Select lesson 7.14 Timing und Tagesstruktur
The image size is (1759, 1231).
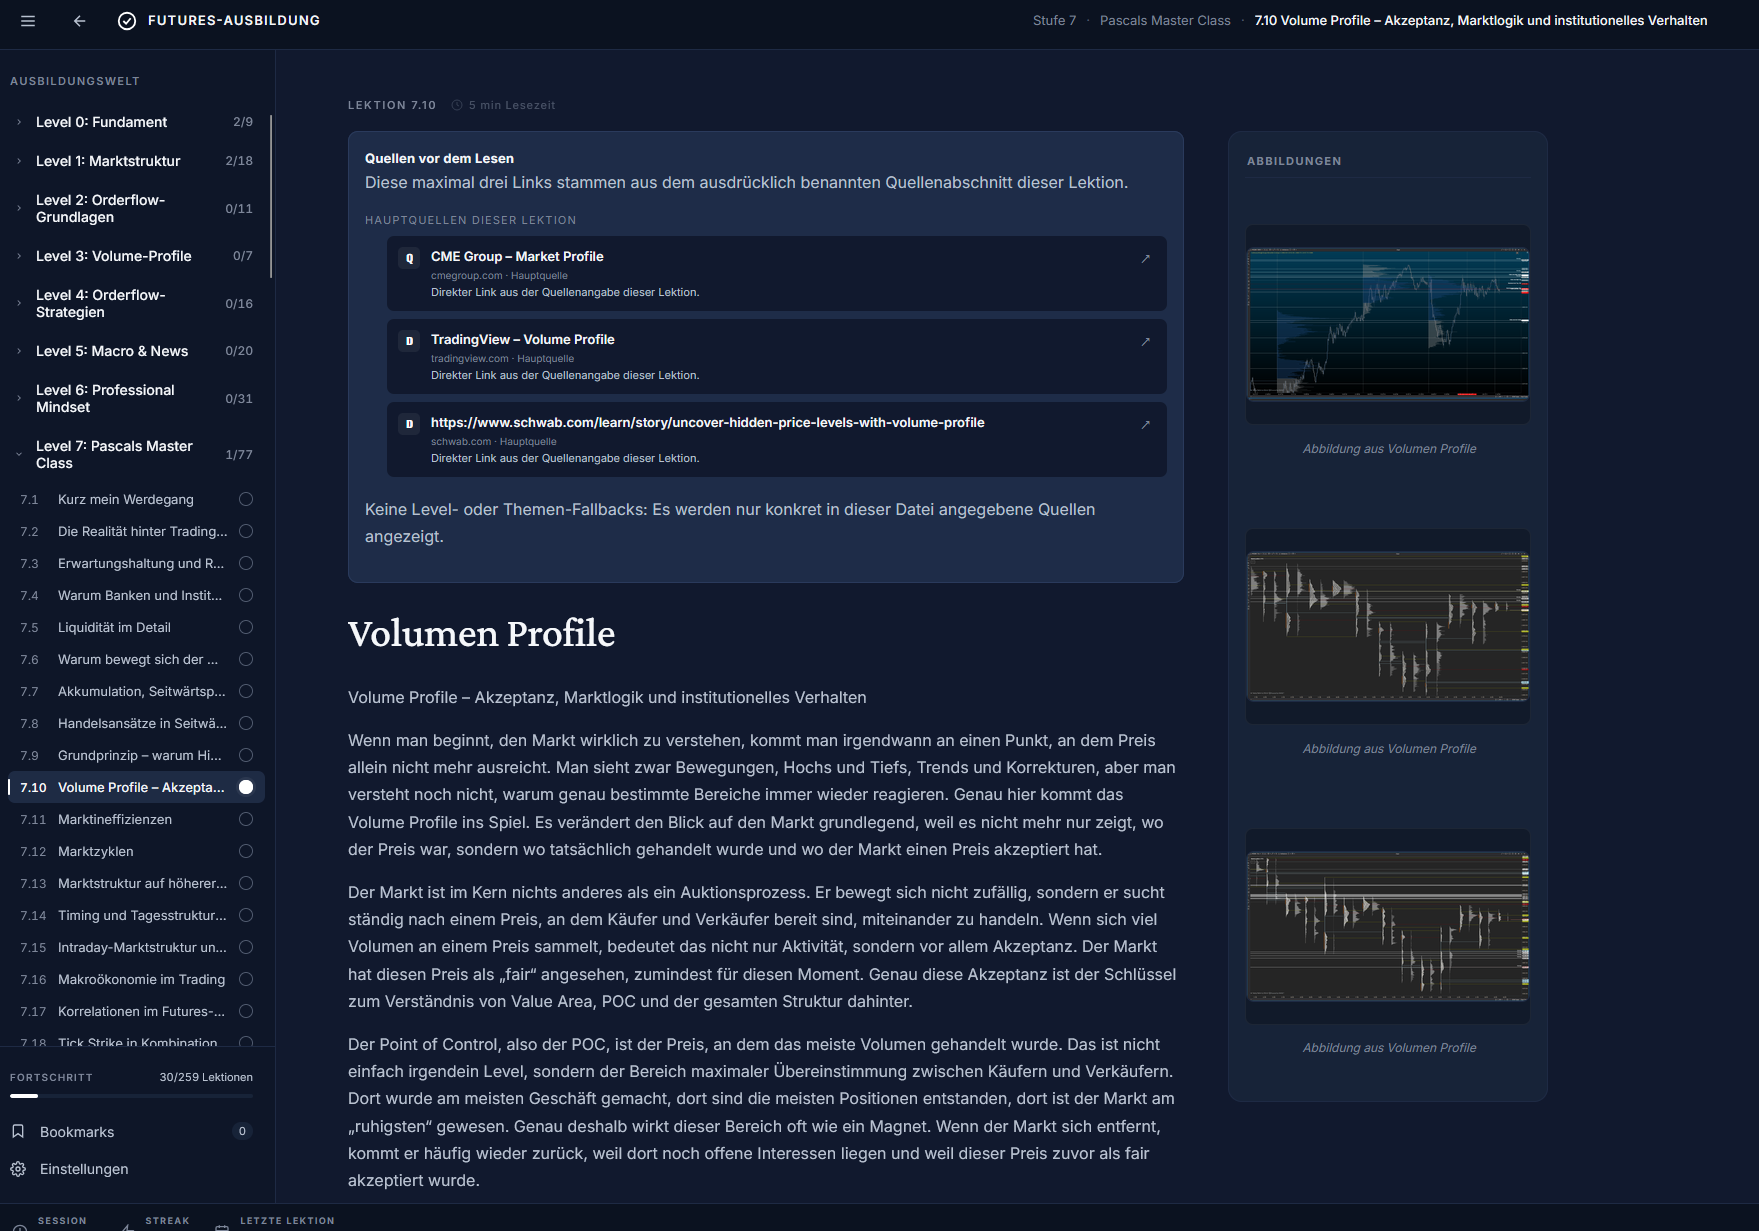(x=136, y=915)
